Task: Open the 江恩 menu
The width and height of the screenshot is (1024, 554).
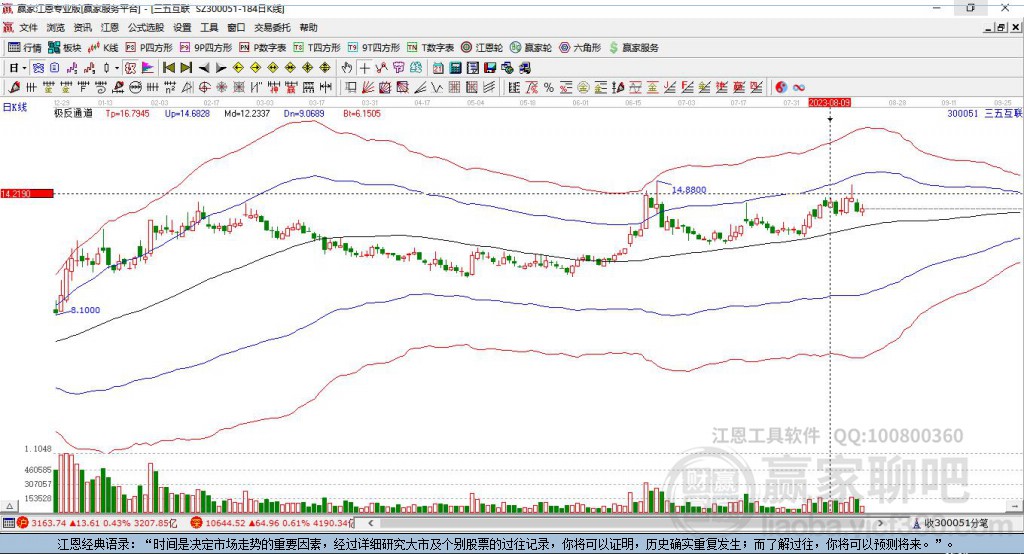Action: pos(110,27)
